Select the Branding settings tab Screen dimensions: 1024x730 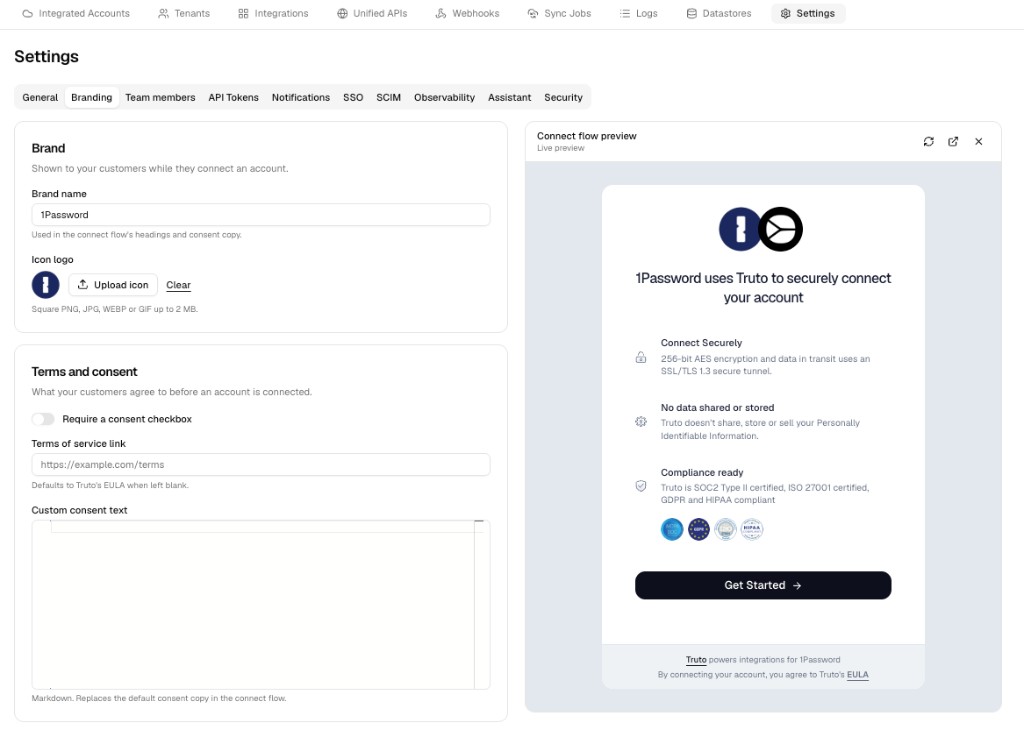click(91, 97)
